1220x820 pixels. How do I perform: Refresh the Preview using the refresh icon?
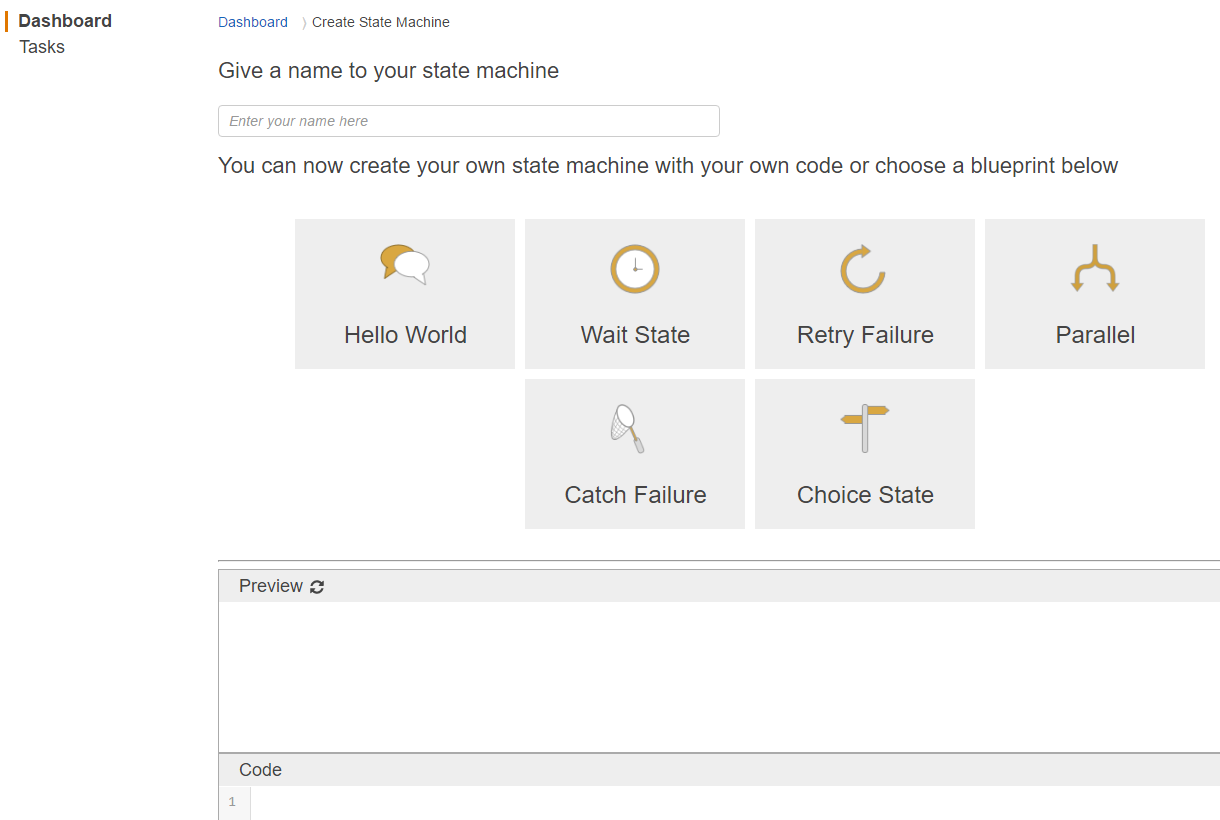click(317, 587)
